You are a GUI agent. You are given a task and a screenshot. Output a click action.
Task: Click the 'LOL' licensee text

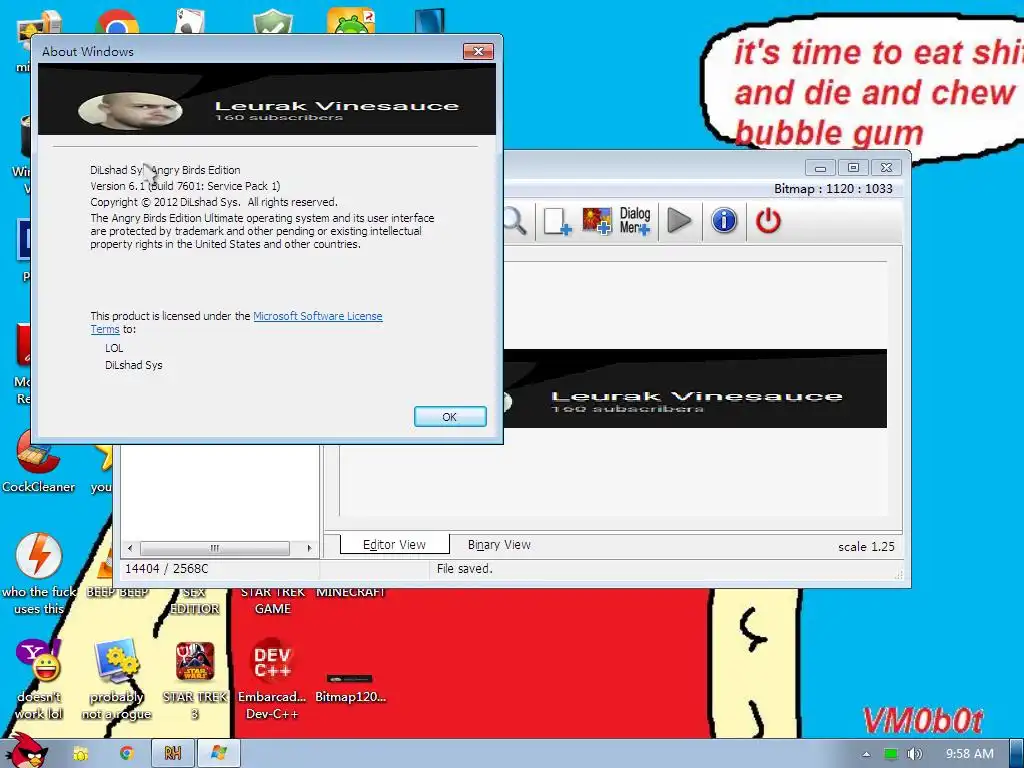coord(114,348)
